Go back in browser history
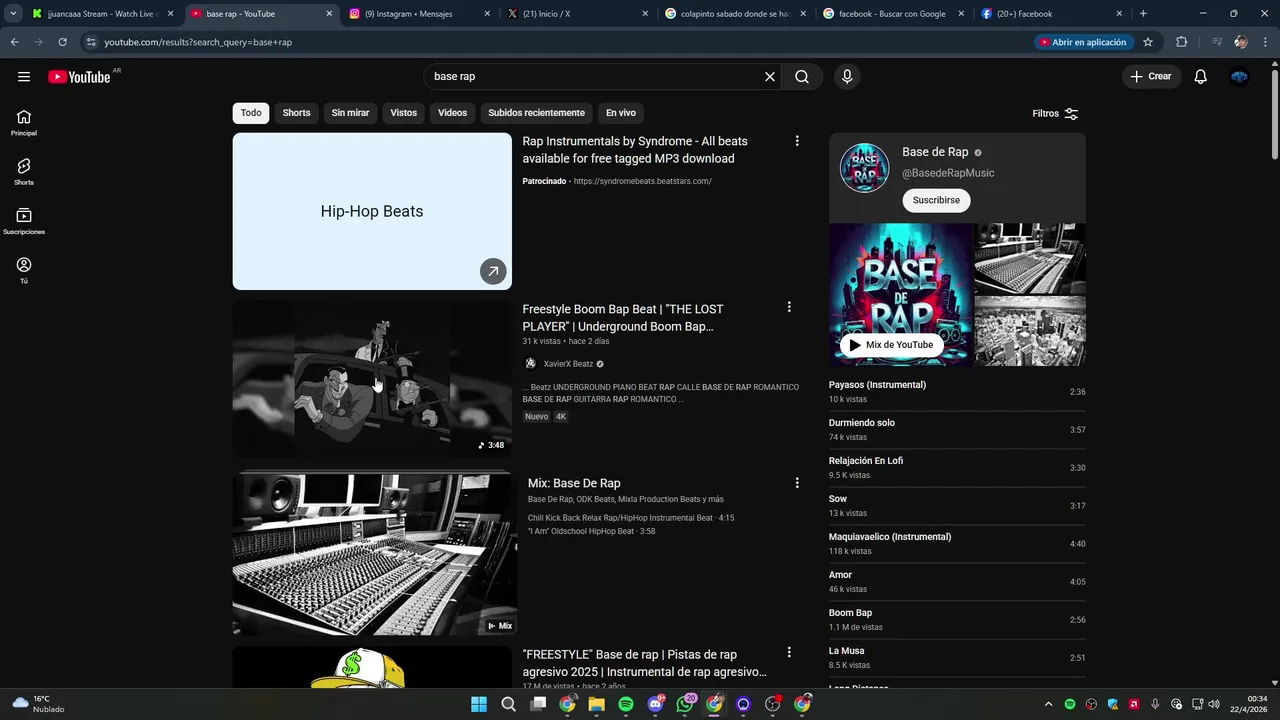Image resolution: width=1280 pixels, height=720 pixels. click(14, 42)
